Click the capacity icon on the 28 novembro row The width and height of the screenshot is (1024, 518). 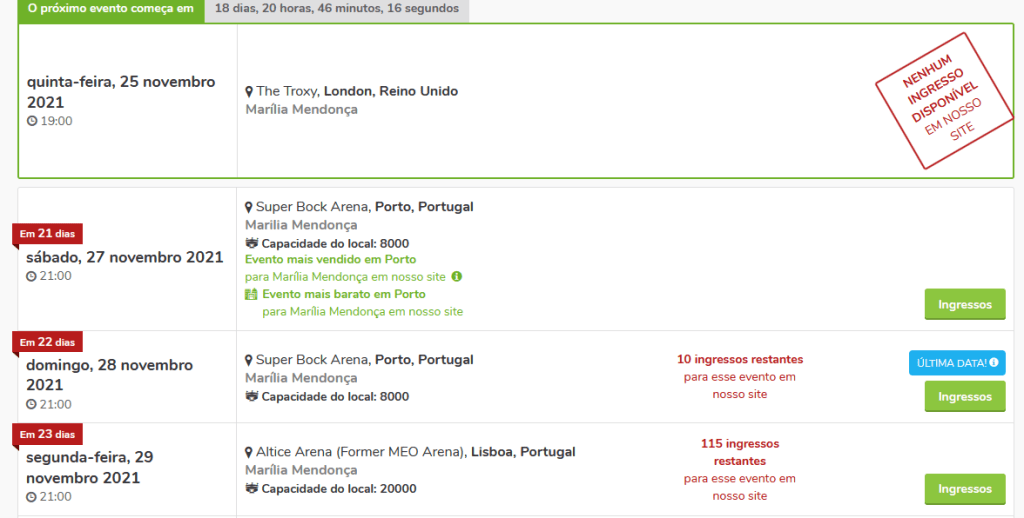(x=251, y=397)
